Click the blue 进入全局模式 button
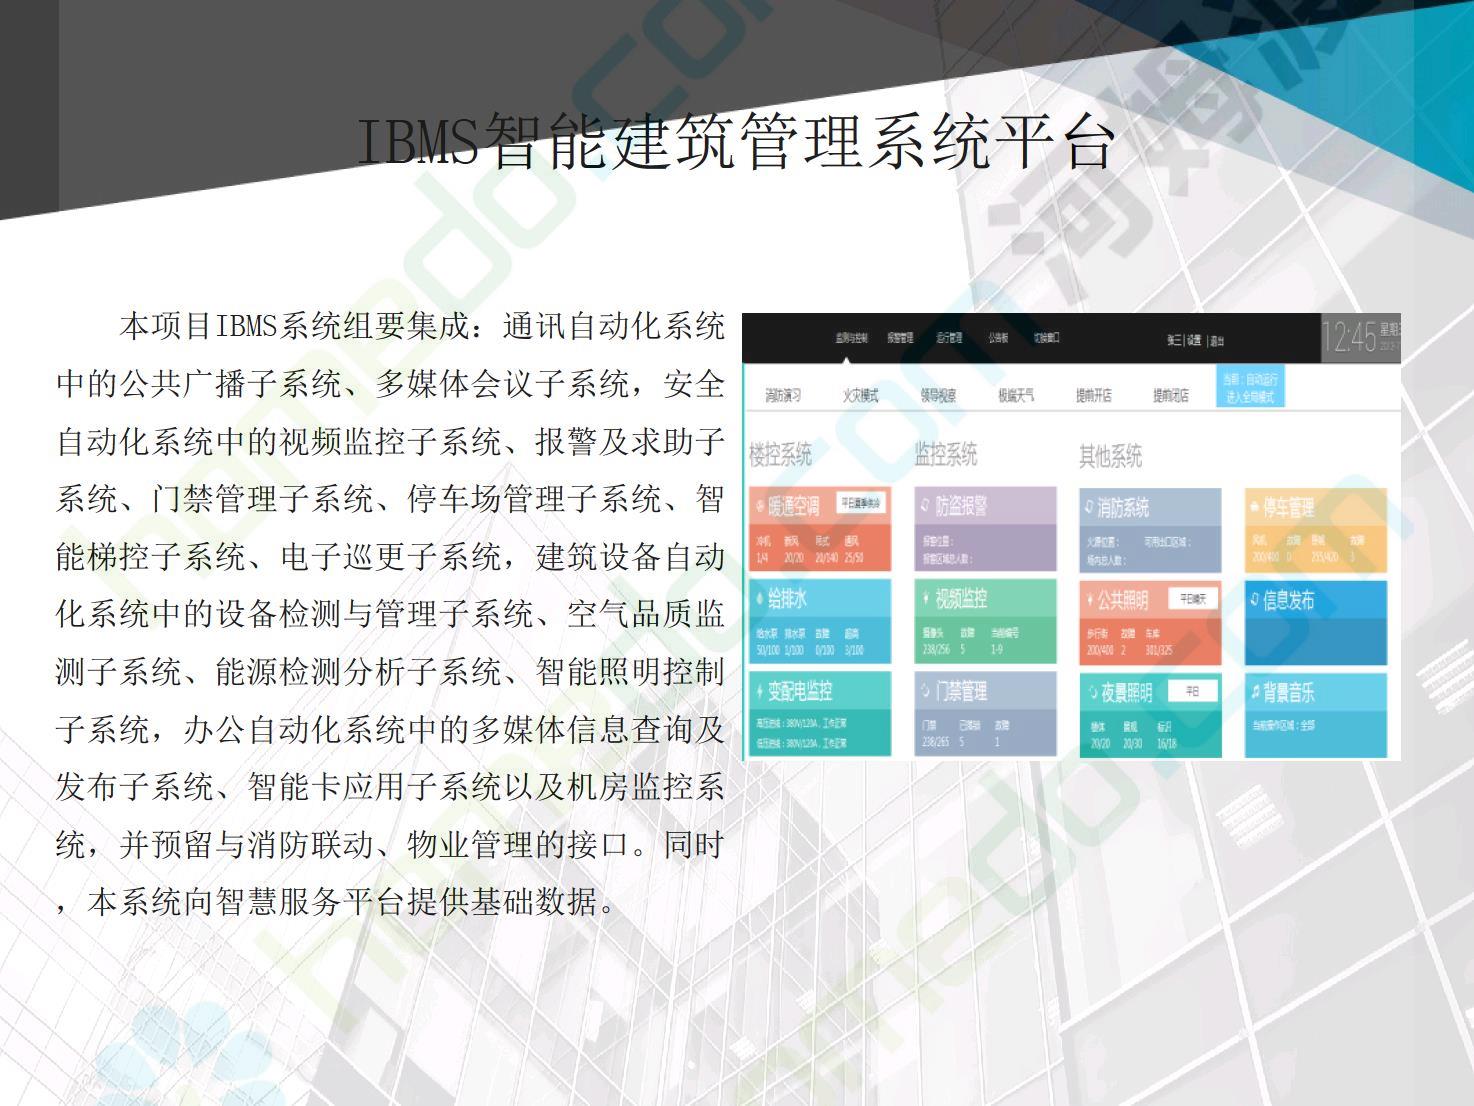The width and height of the screenshot is (1474, 1106). tap(1249, 388)
